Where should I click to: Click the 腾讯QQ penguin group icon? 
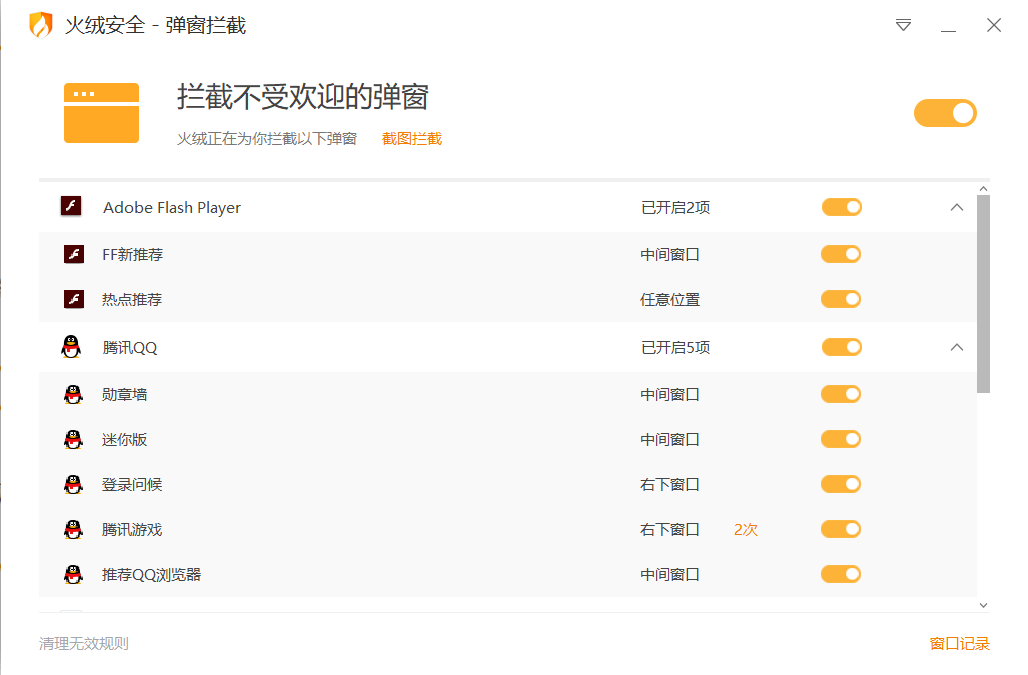(x=70, y=347)
